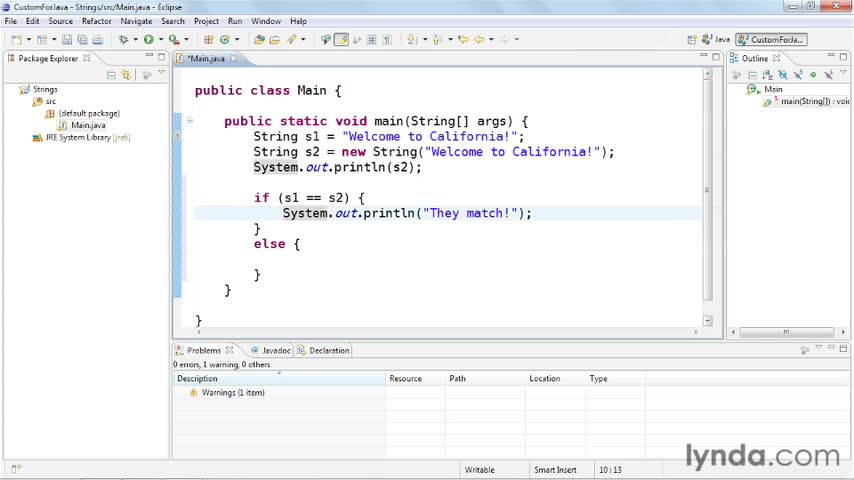This screenshot has height=480, width=854.
Task: Save the file with the floppy disk icon
Action: click(x=66, y=39)
